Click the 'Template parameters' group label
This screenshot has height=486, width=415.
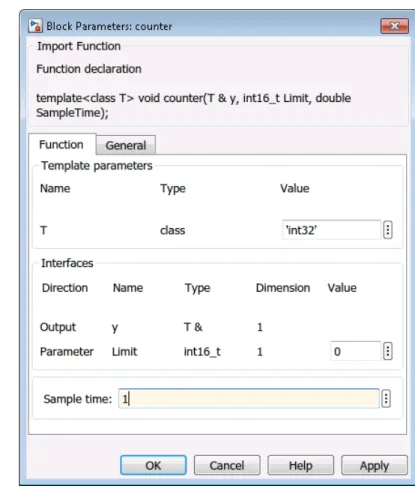(x=97, y=166)
